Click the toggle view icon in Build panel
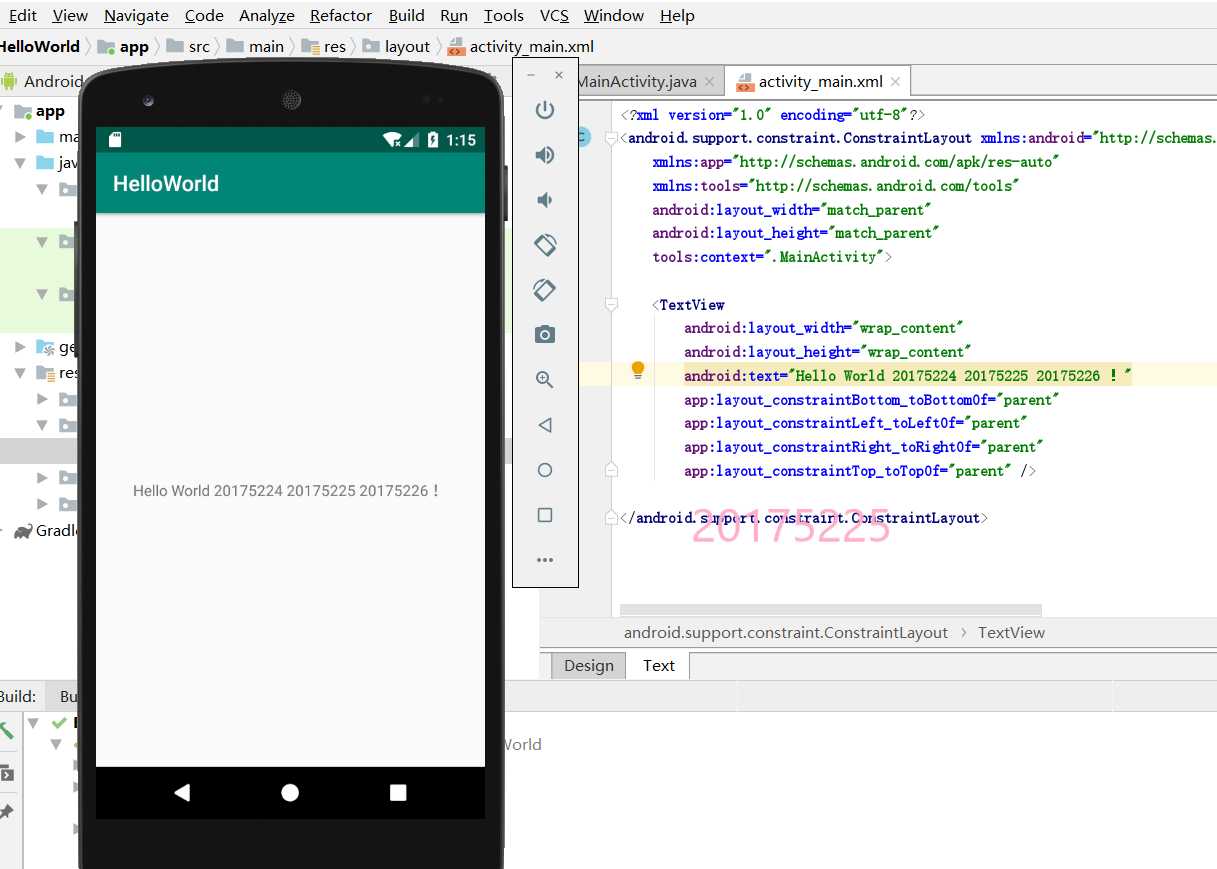 6,773
